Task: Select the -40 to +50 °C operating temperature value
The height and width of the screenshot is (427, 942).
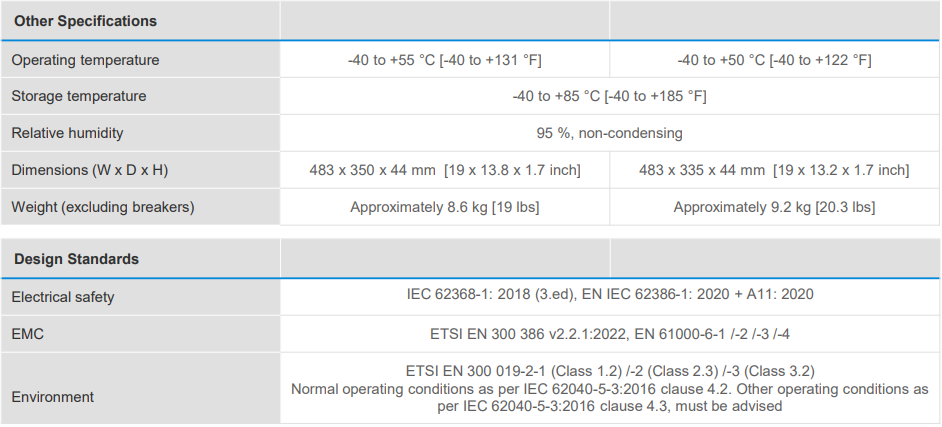Action: coord(774,60)
